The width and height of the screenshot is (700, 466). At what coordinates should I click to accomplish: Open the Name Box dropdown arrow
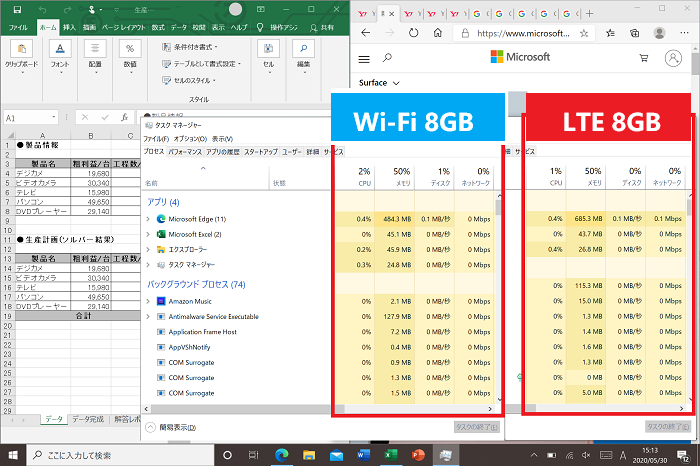pos(54,117)
